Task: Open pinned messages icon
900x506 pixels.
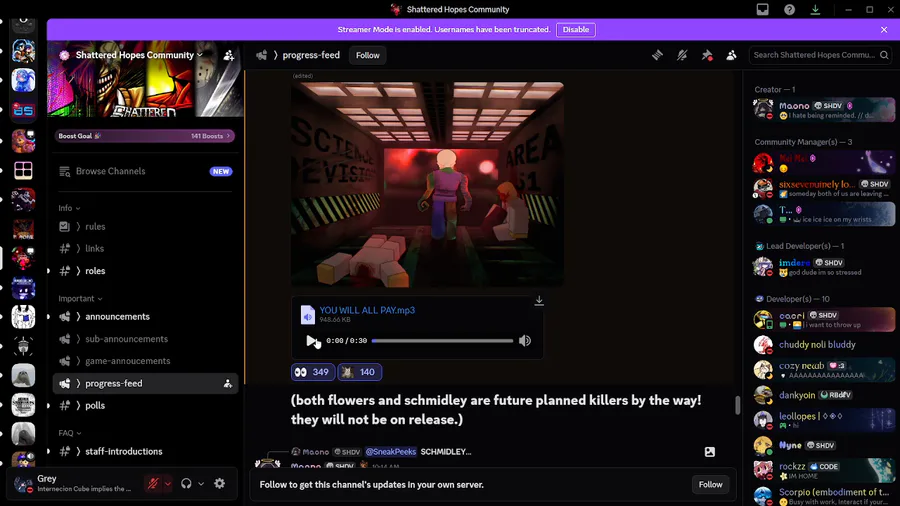Action: coord(707,55)
